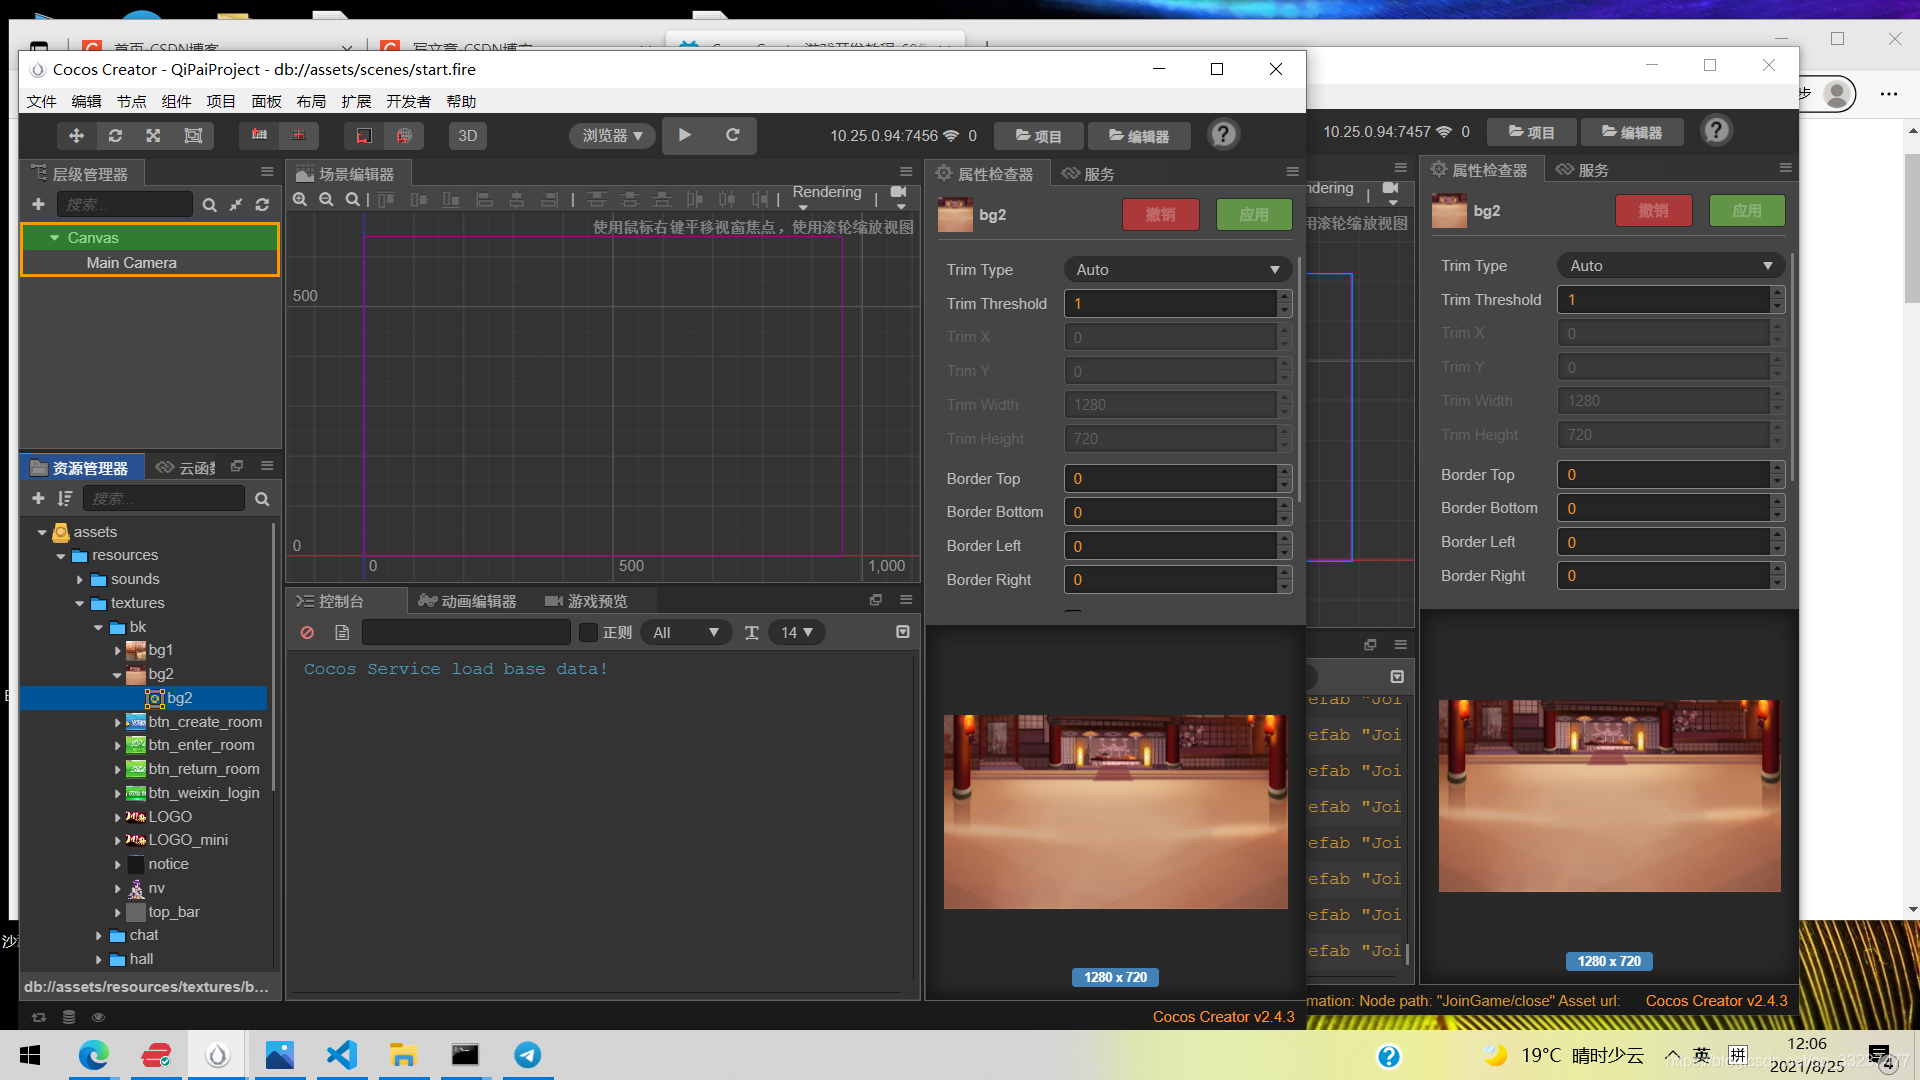Click the hierarchy panel search magnifier icon
Image resolution: width=1920 pixels, height=1080 pixels.
tap(209, 205)
